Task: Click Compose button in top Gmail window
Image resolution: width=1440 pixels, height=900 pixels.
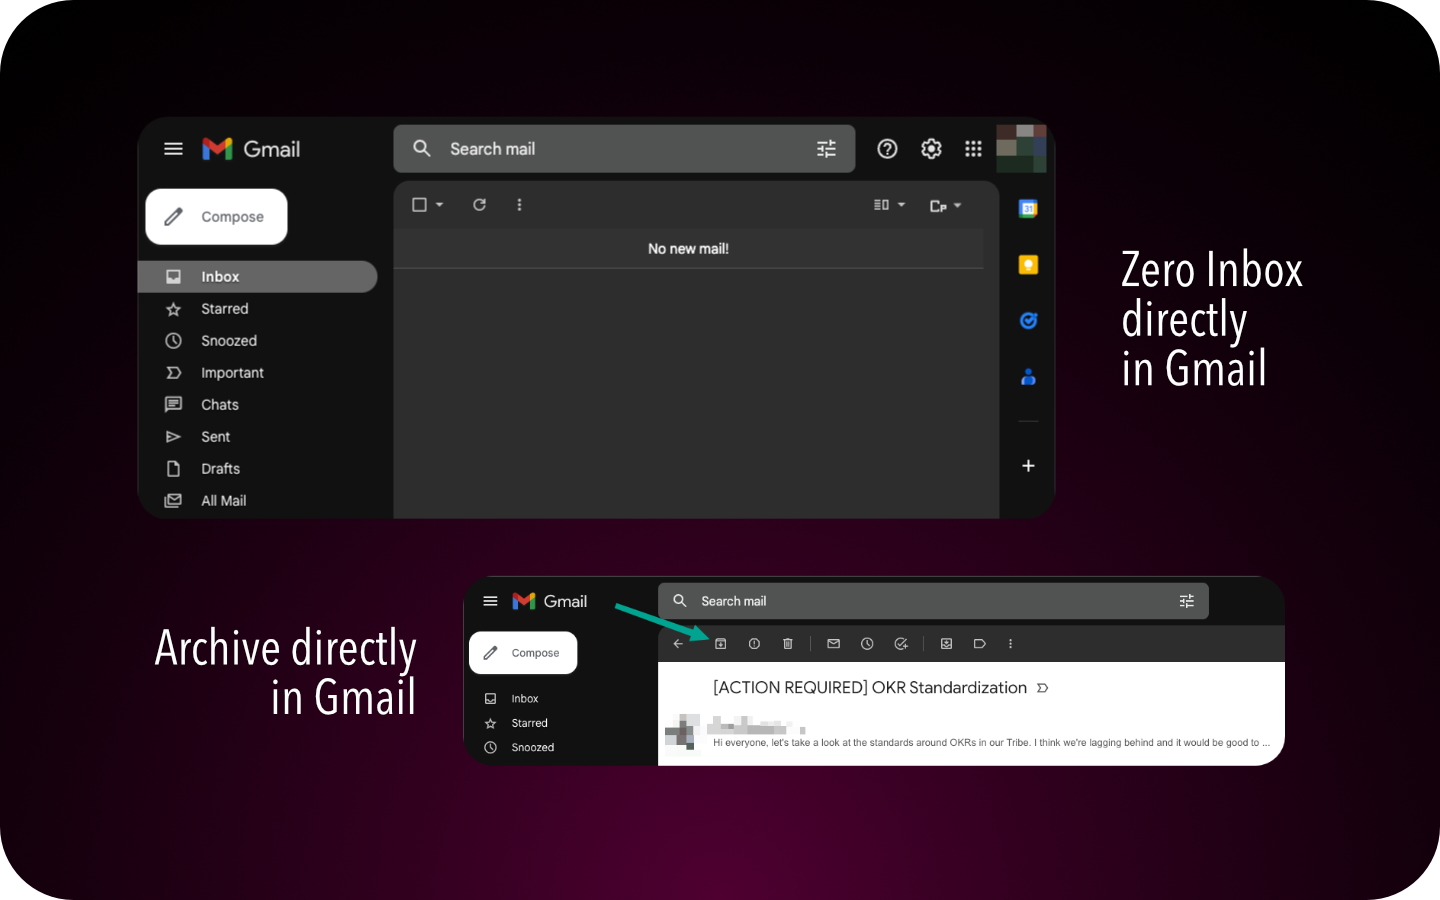Action: (x=216, y=217)
